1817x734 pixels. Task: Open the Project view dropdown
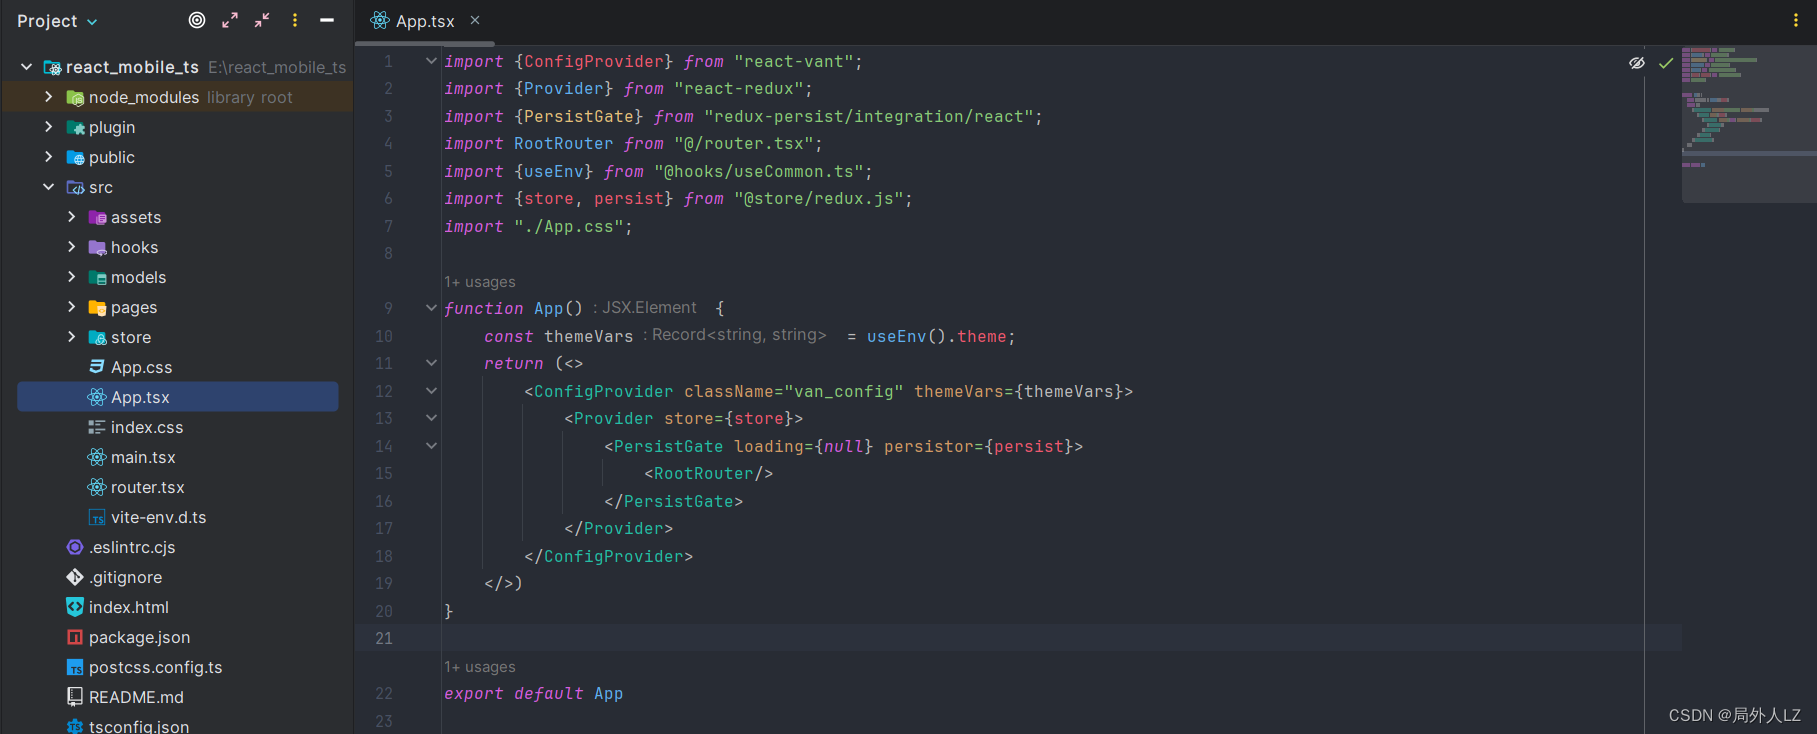coord(57,21)
